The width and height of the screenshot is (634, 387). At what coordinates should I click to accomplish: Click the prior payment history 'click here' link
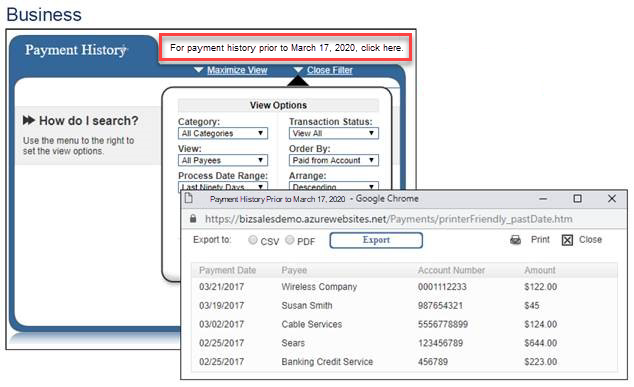pyautogui.click(x=382, y=48)
